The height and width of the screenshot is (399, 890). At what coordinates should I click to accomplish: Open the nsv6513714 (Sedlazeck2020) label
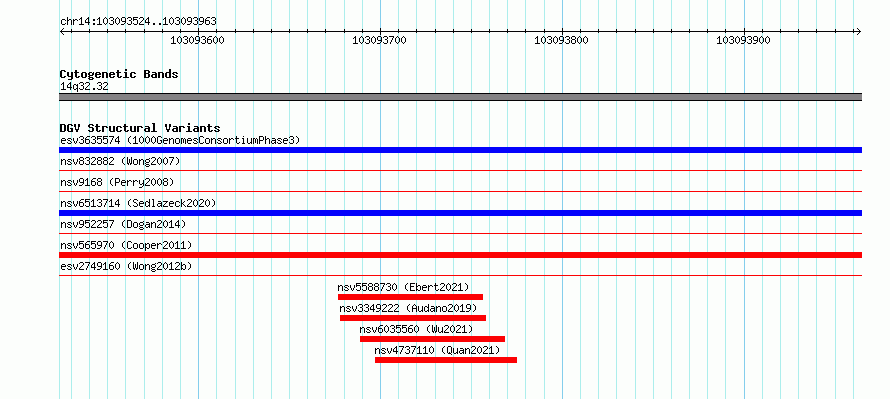click(138, 203)
